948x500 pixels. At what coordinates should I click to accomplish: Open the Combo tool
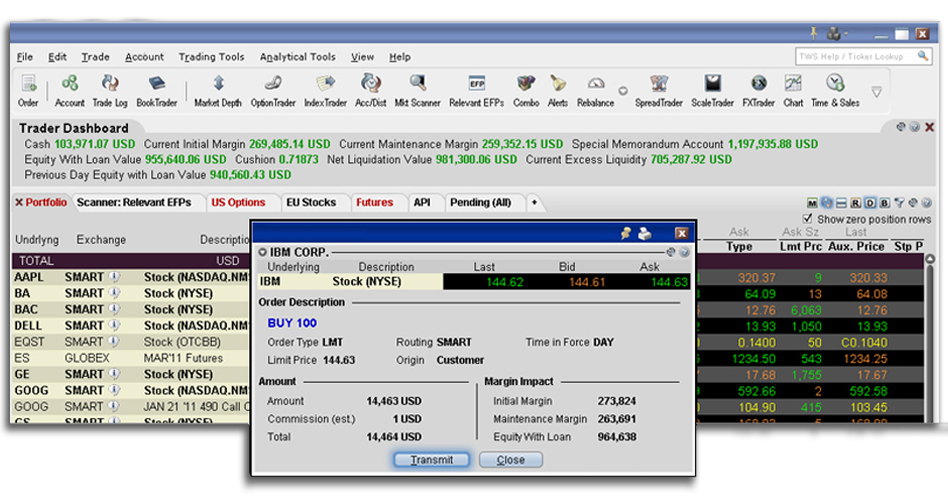point(526,91)
